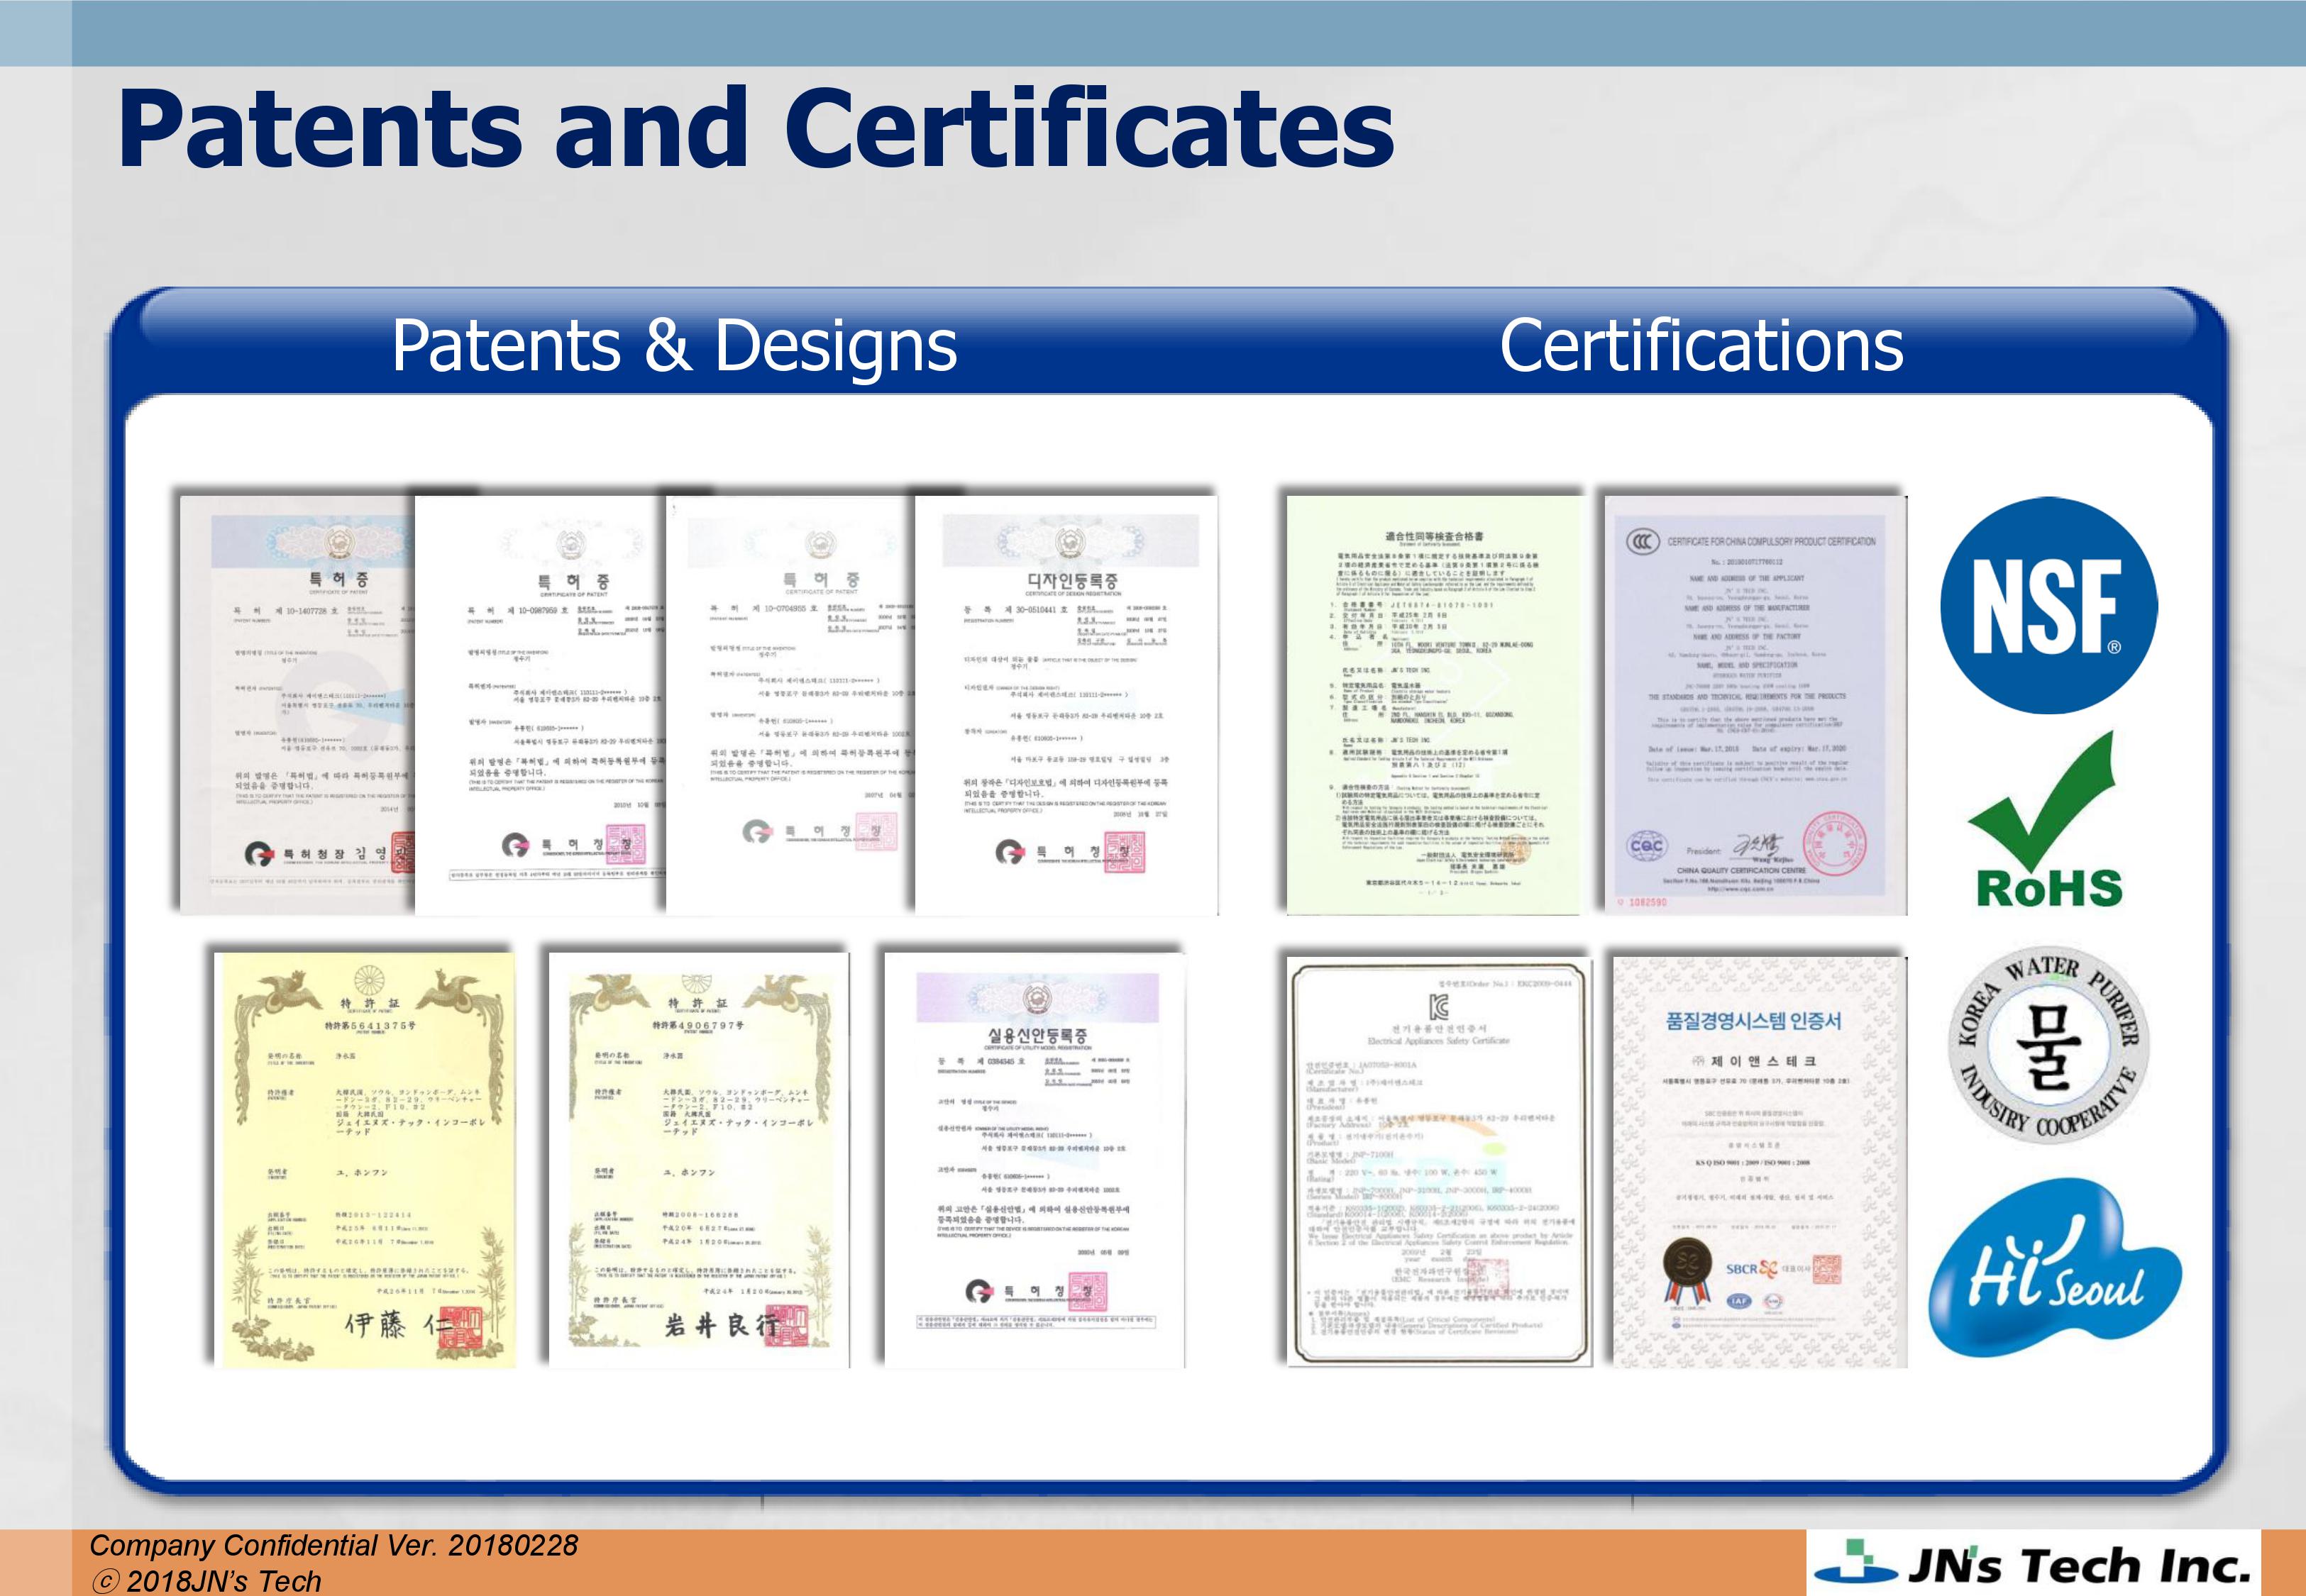Click the NSF certification logo
Image resolution: width=2306 pixels, height=1596 pixels.
click(x=2048, y=605)
